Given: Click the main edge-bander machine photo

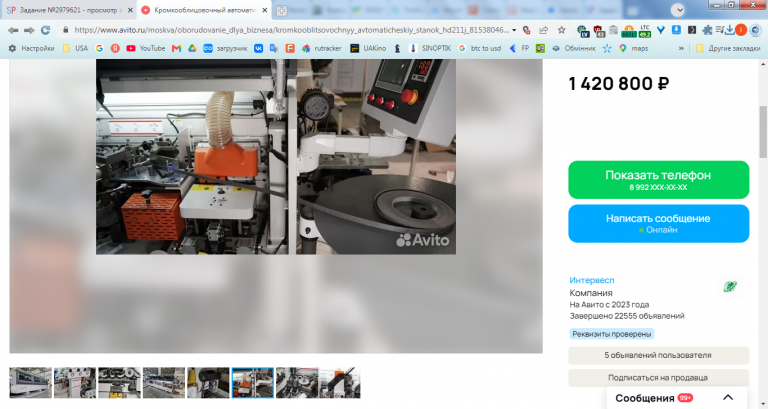Looking at the screenshot, I should click(276, 157).
